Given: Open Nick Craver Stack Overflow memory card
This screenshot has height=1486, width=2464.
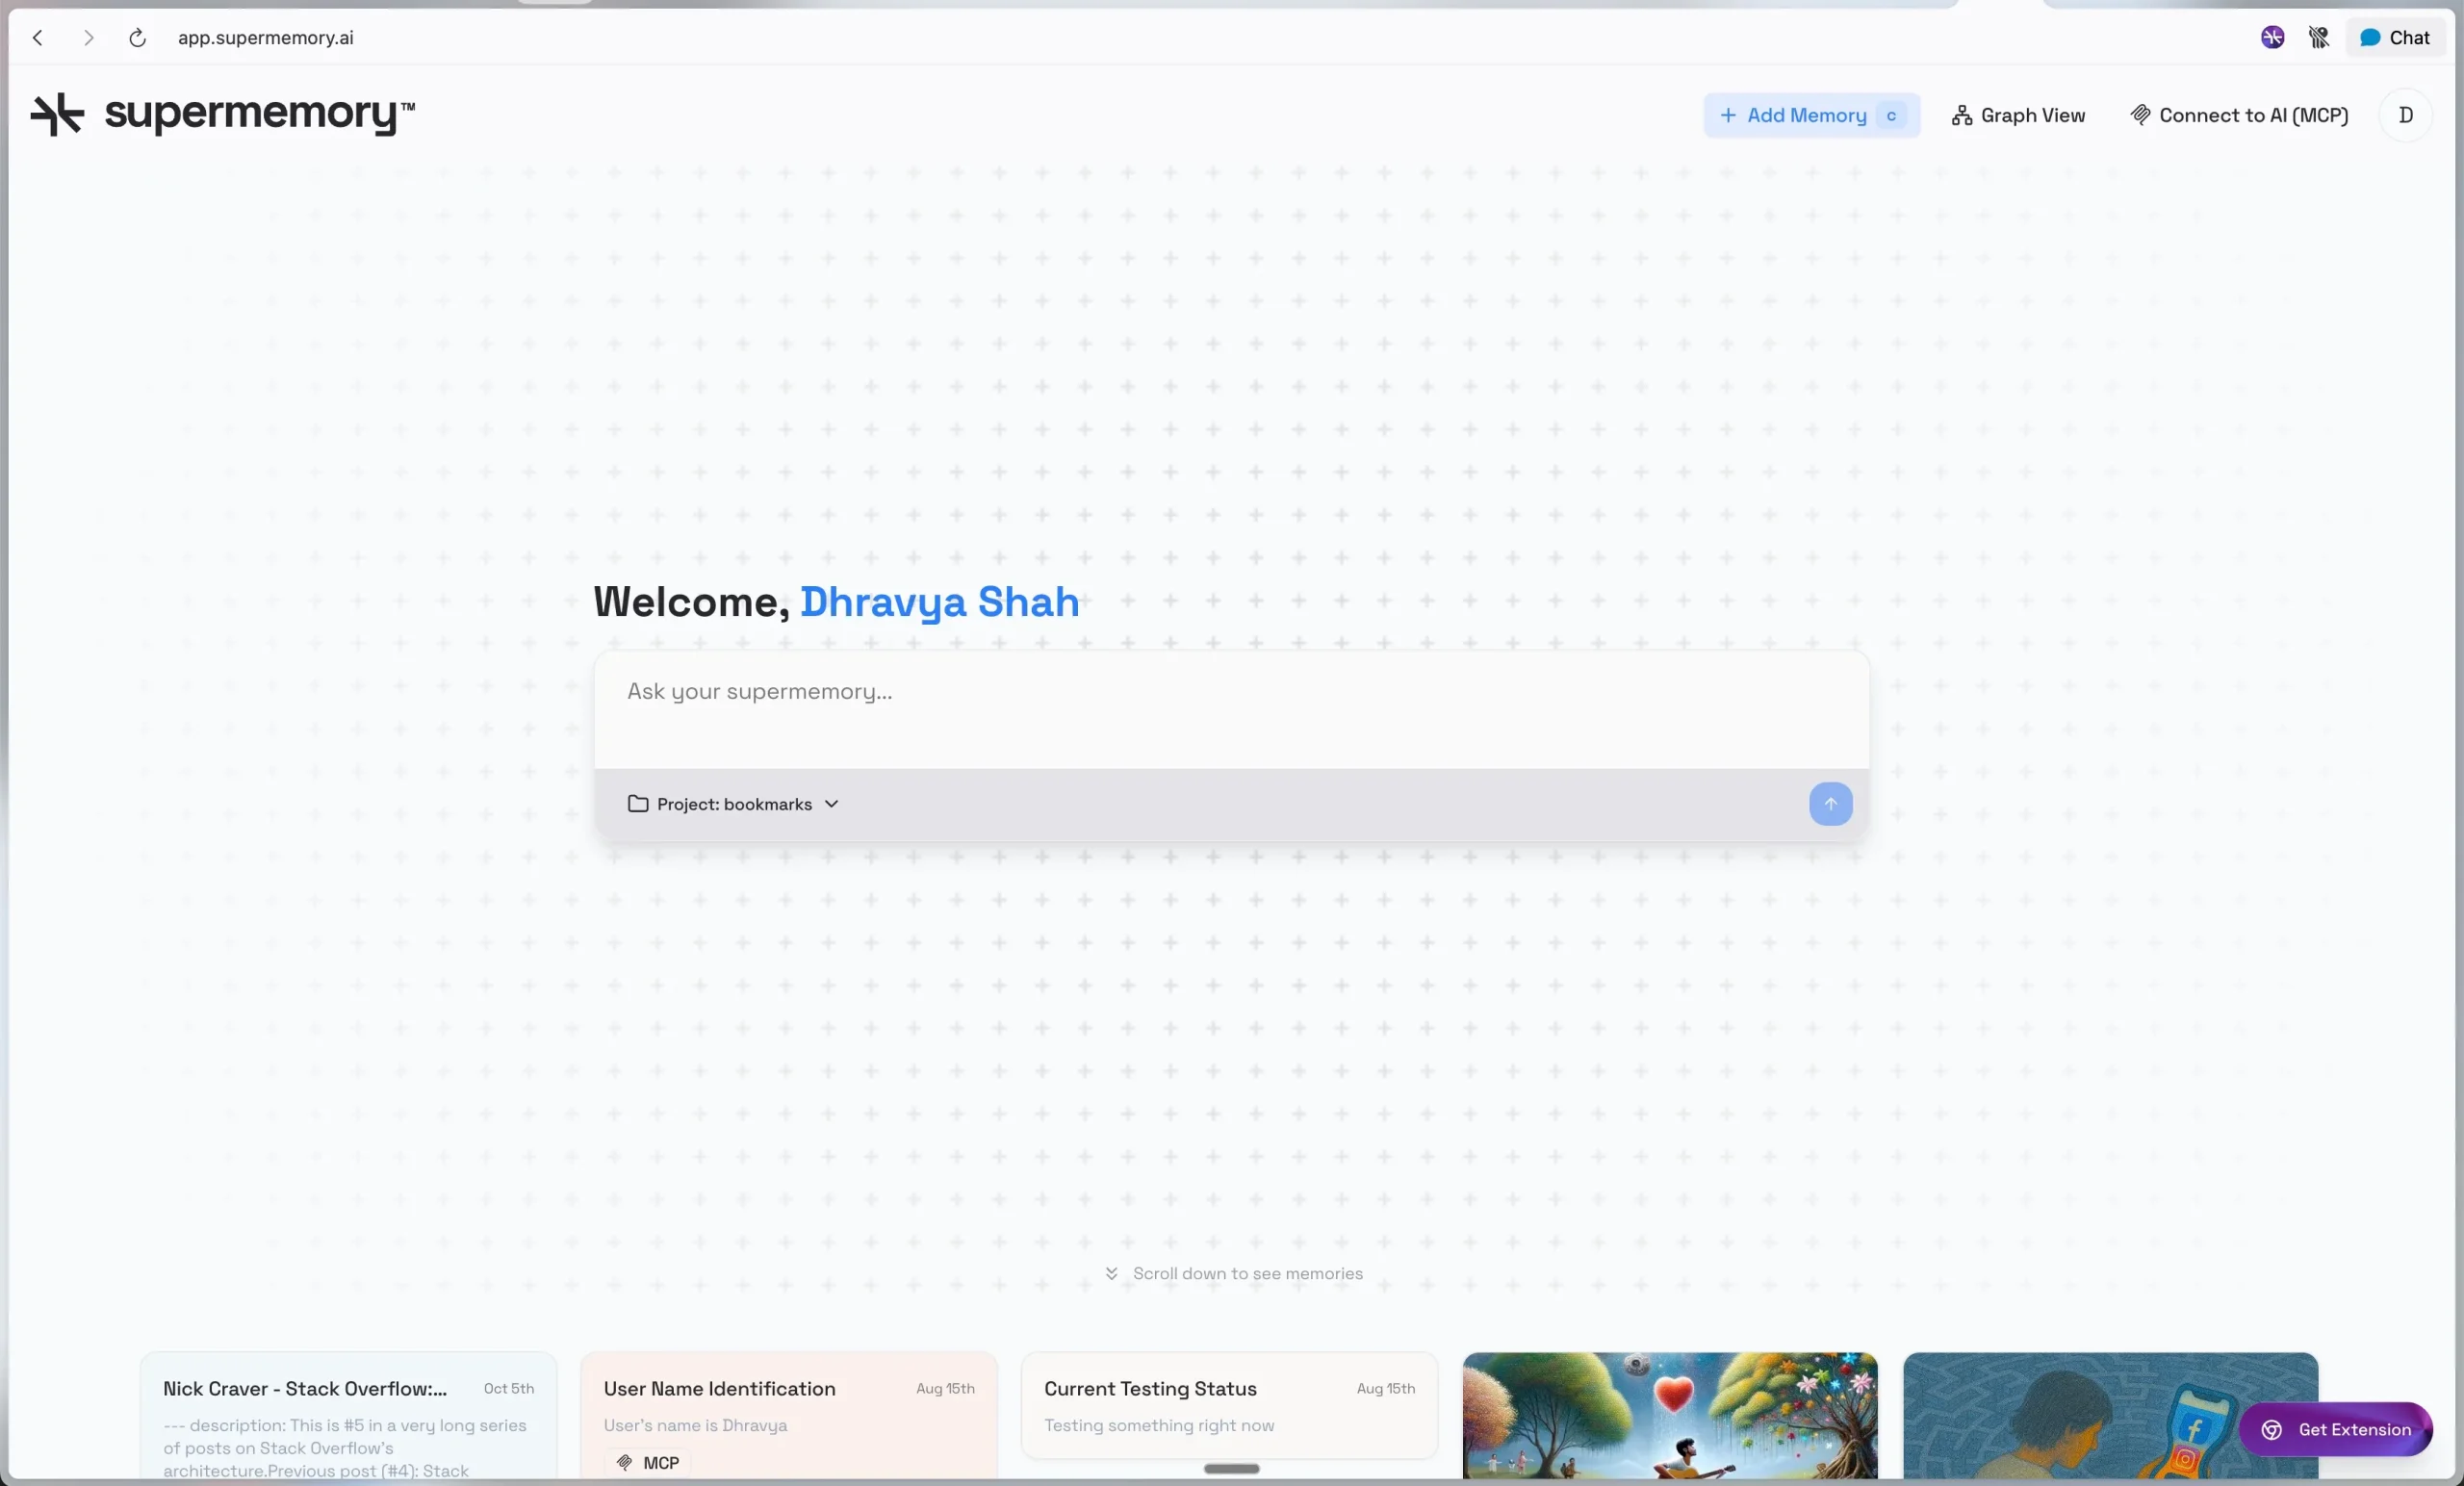Looking at the screenshot, I should tap(348, 1415).
